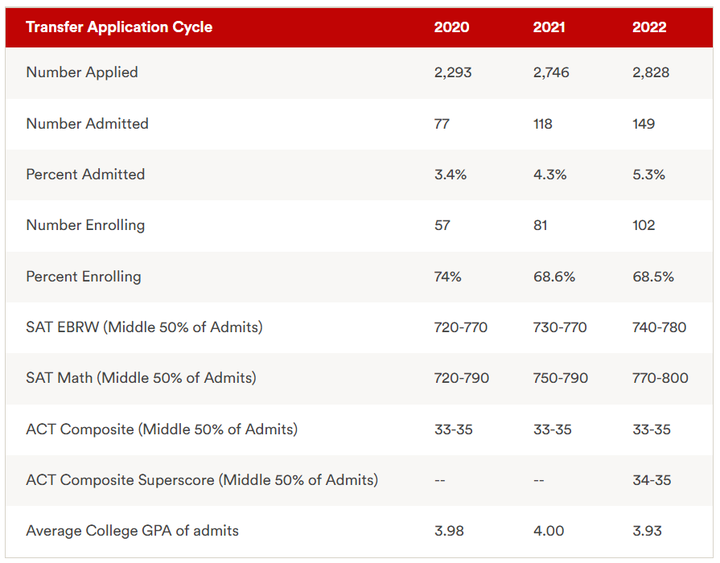Screen dimensions: 720x563
Task: Click the Number Admitted row label
Action: 87,124
